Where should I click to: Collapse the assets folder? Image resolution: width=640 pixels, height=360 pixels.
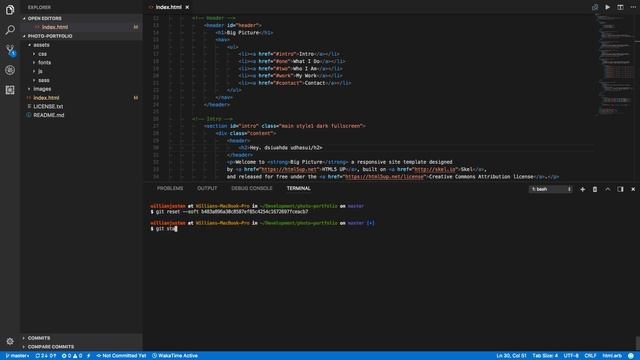click(41, 45)
